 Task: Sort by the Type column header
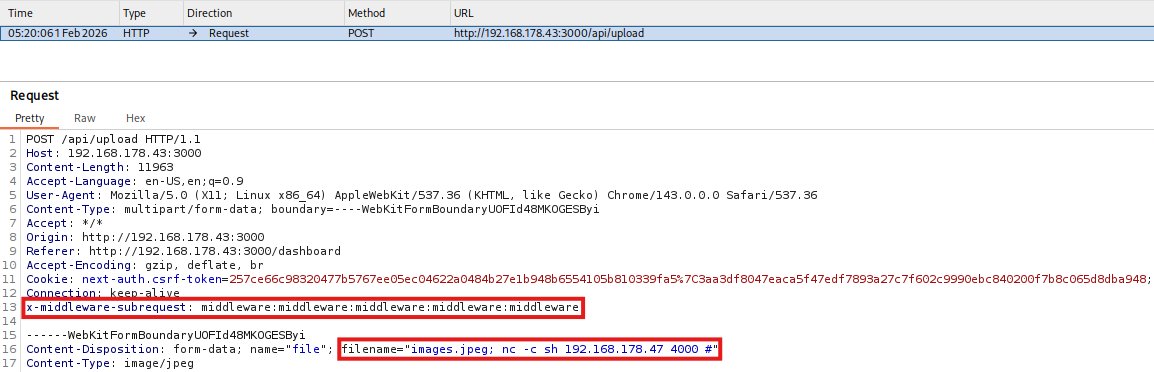pos(151,13)
